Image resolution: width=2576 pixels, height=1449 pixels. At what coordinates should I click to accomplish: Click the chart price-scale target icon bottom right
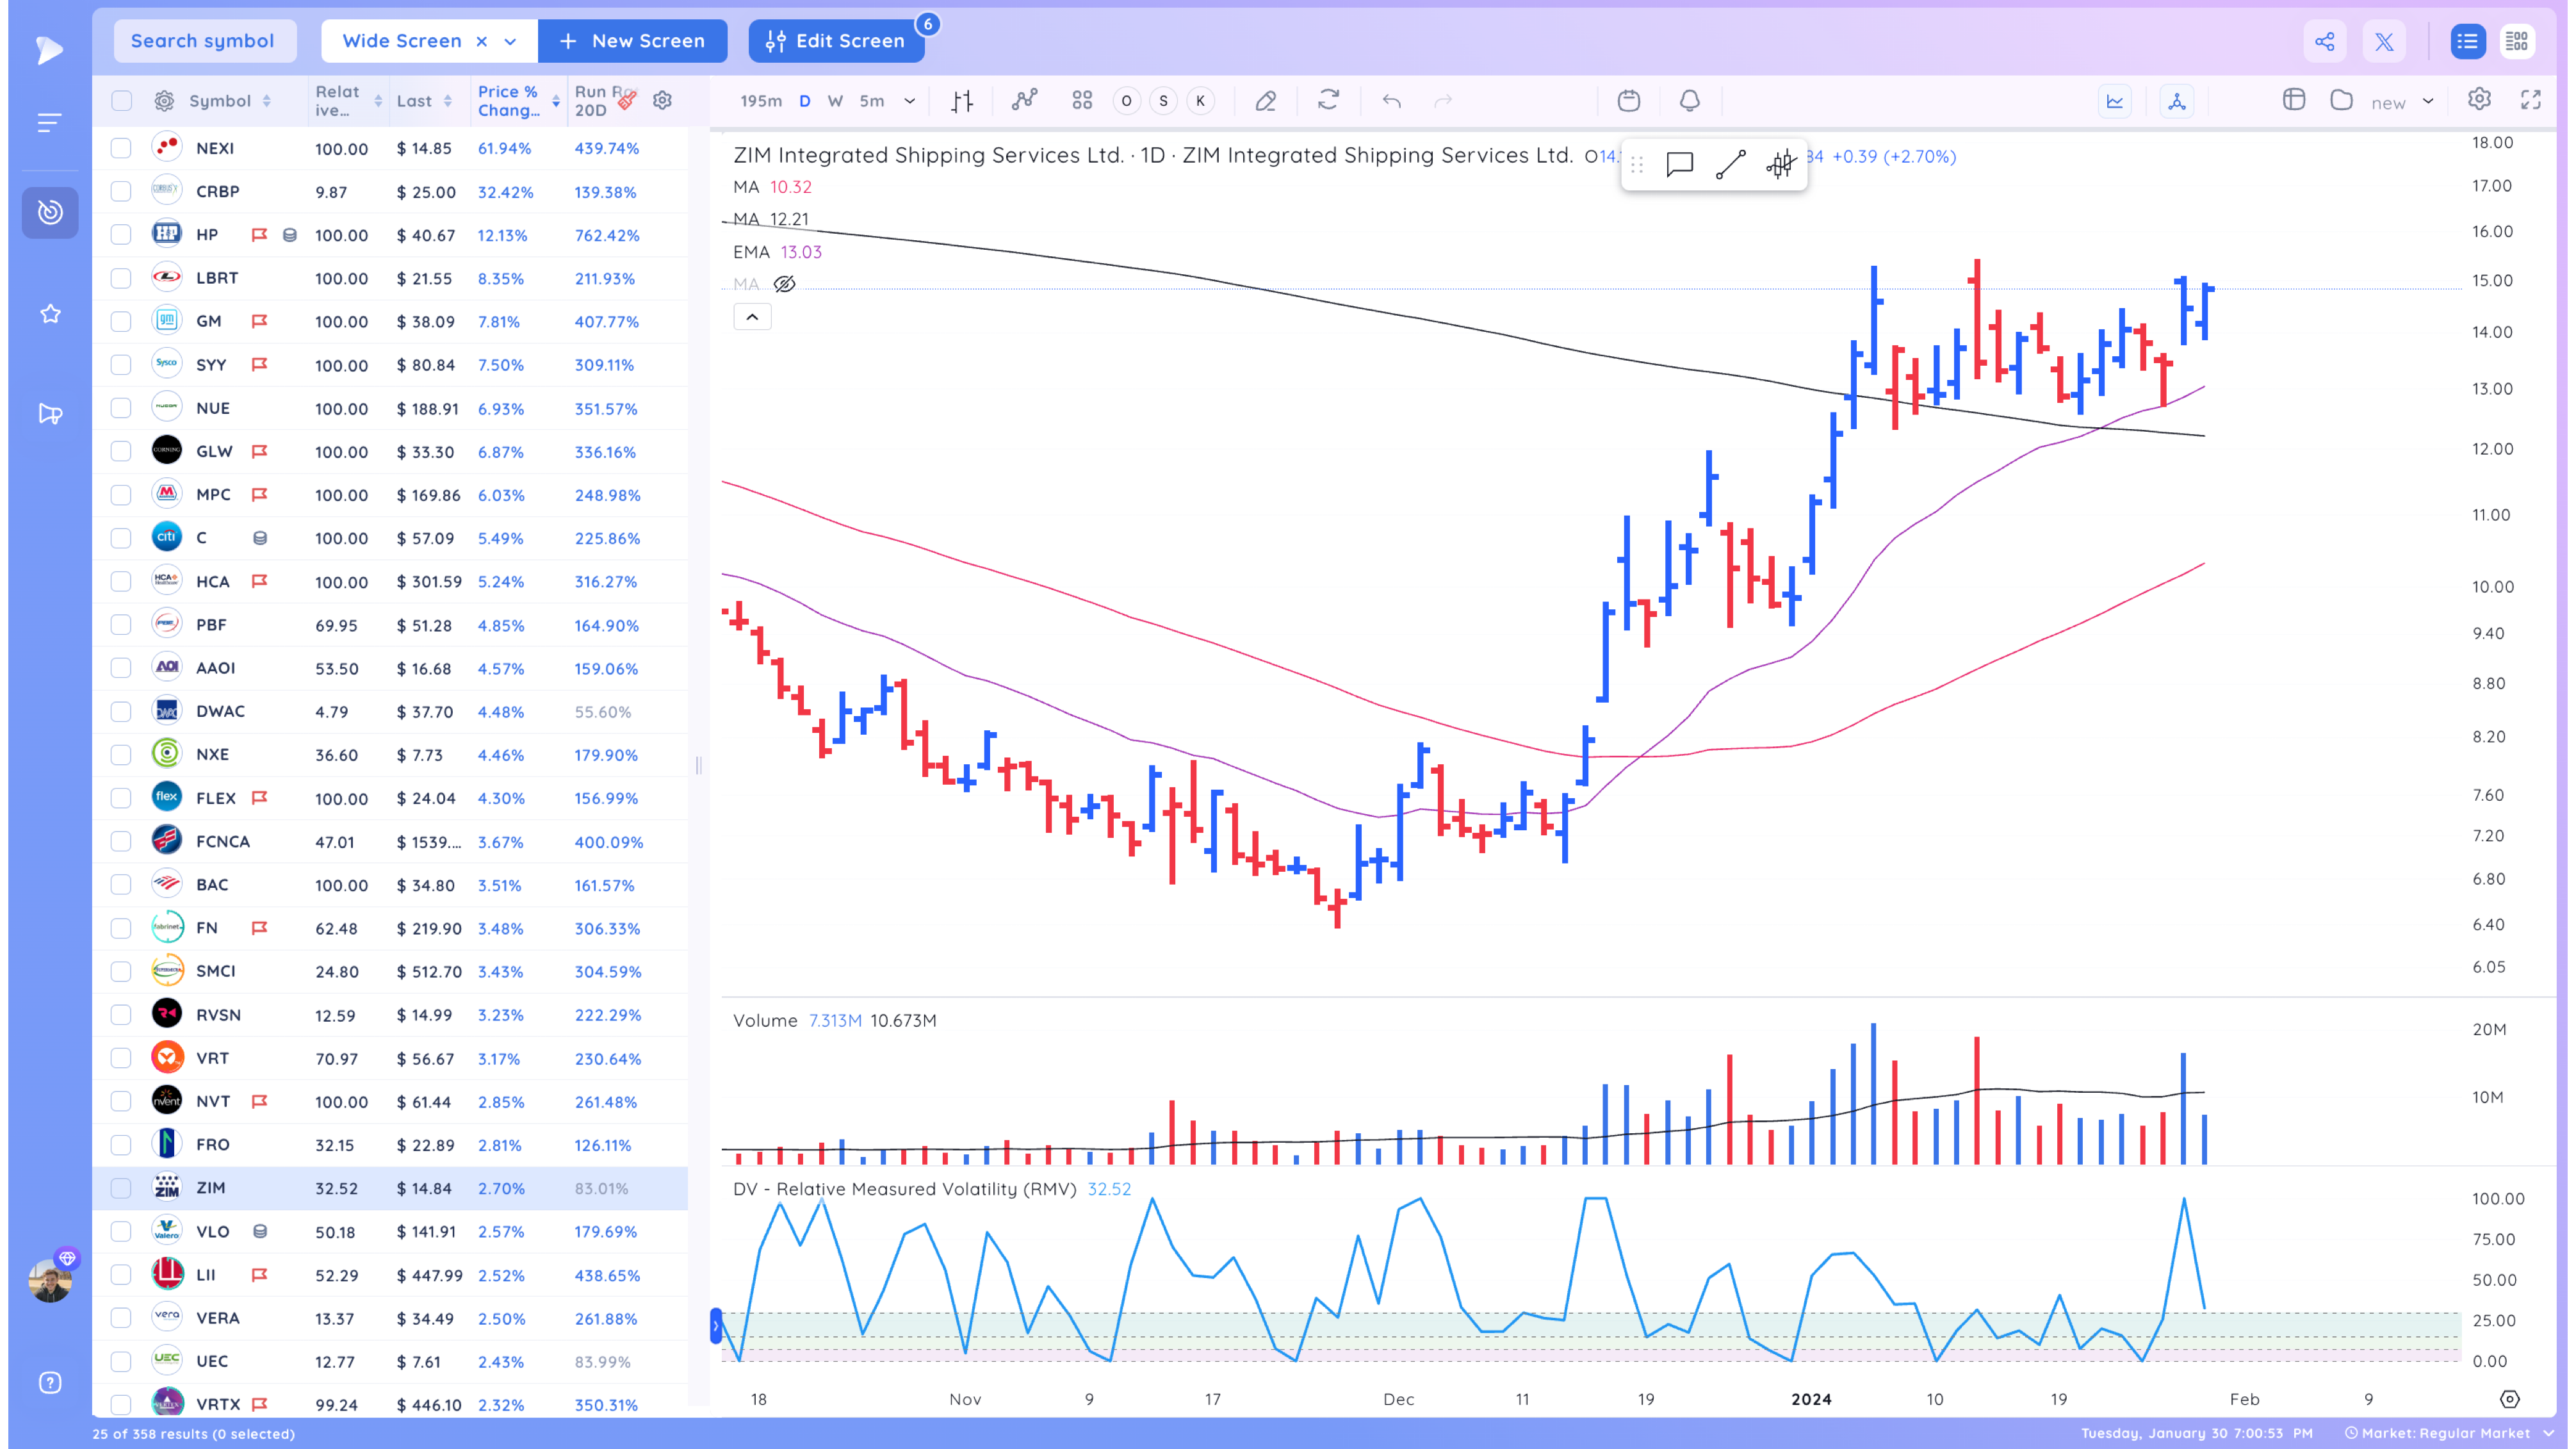(2509, 1398)
